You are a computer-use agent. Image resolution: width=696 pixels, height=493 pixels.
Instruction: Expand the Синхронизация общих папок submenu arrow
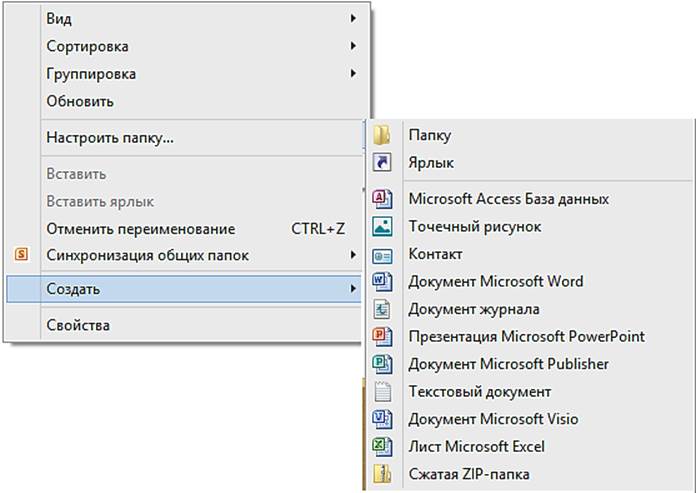353,255
